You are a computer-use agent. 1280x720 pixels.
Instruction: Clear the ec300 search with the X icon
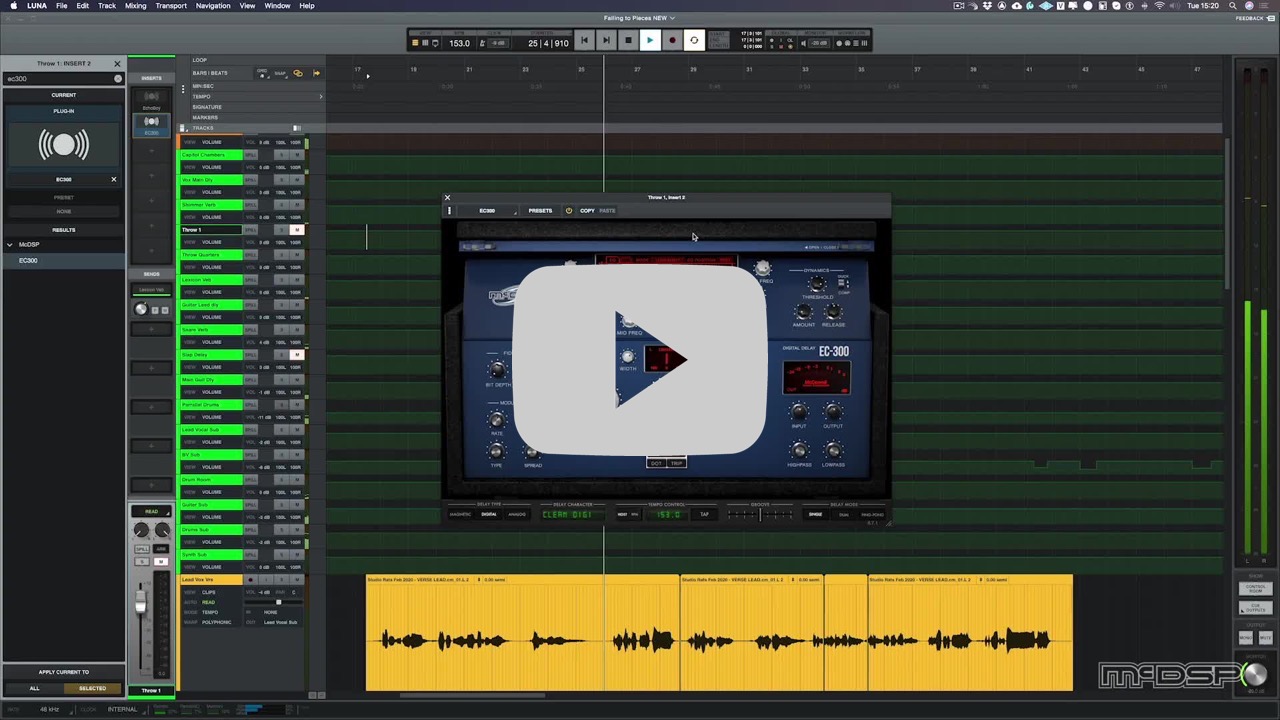pyautogui.click(x=117, y=79)
